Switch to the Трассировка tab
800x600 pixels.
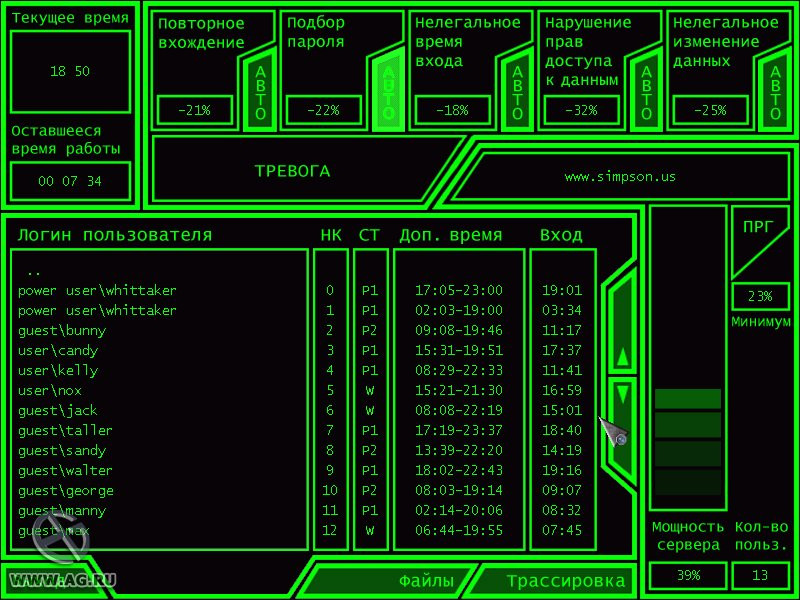[556, 581]
